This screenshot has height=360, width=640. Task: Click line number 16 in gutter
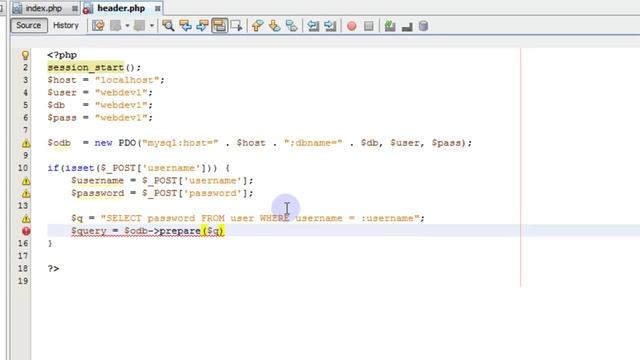23,243
